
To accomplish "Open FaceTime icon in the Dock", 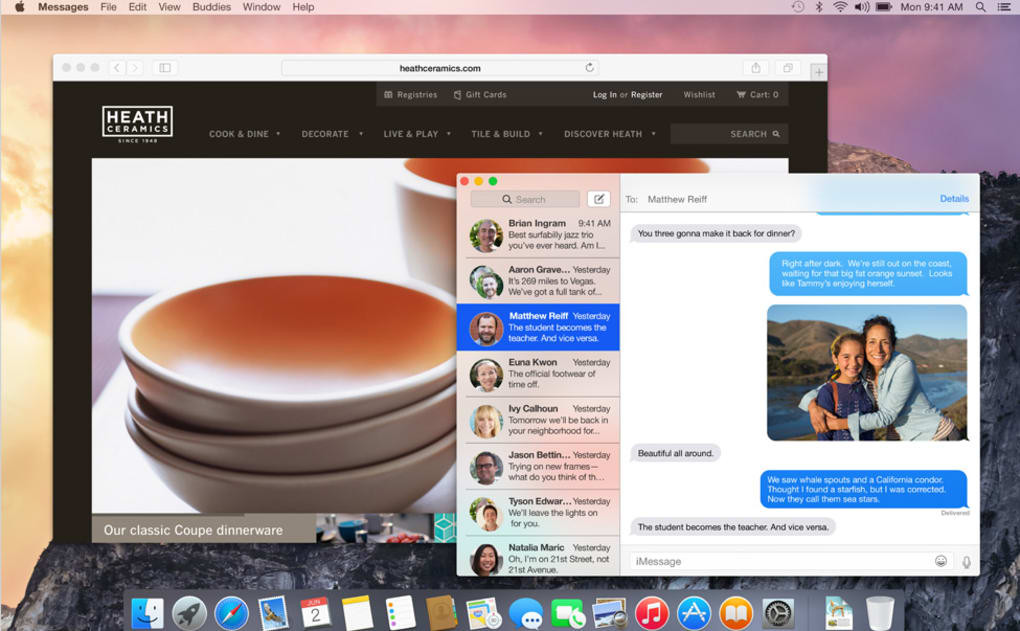I will pyautogui.click(x=568, y=613).
